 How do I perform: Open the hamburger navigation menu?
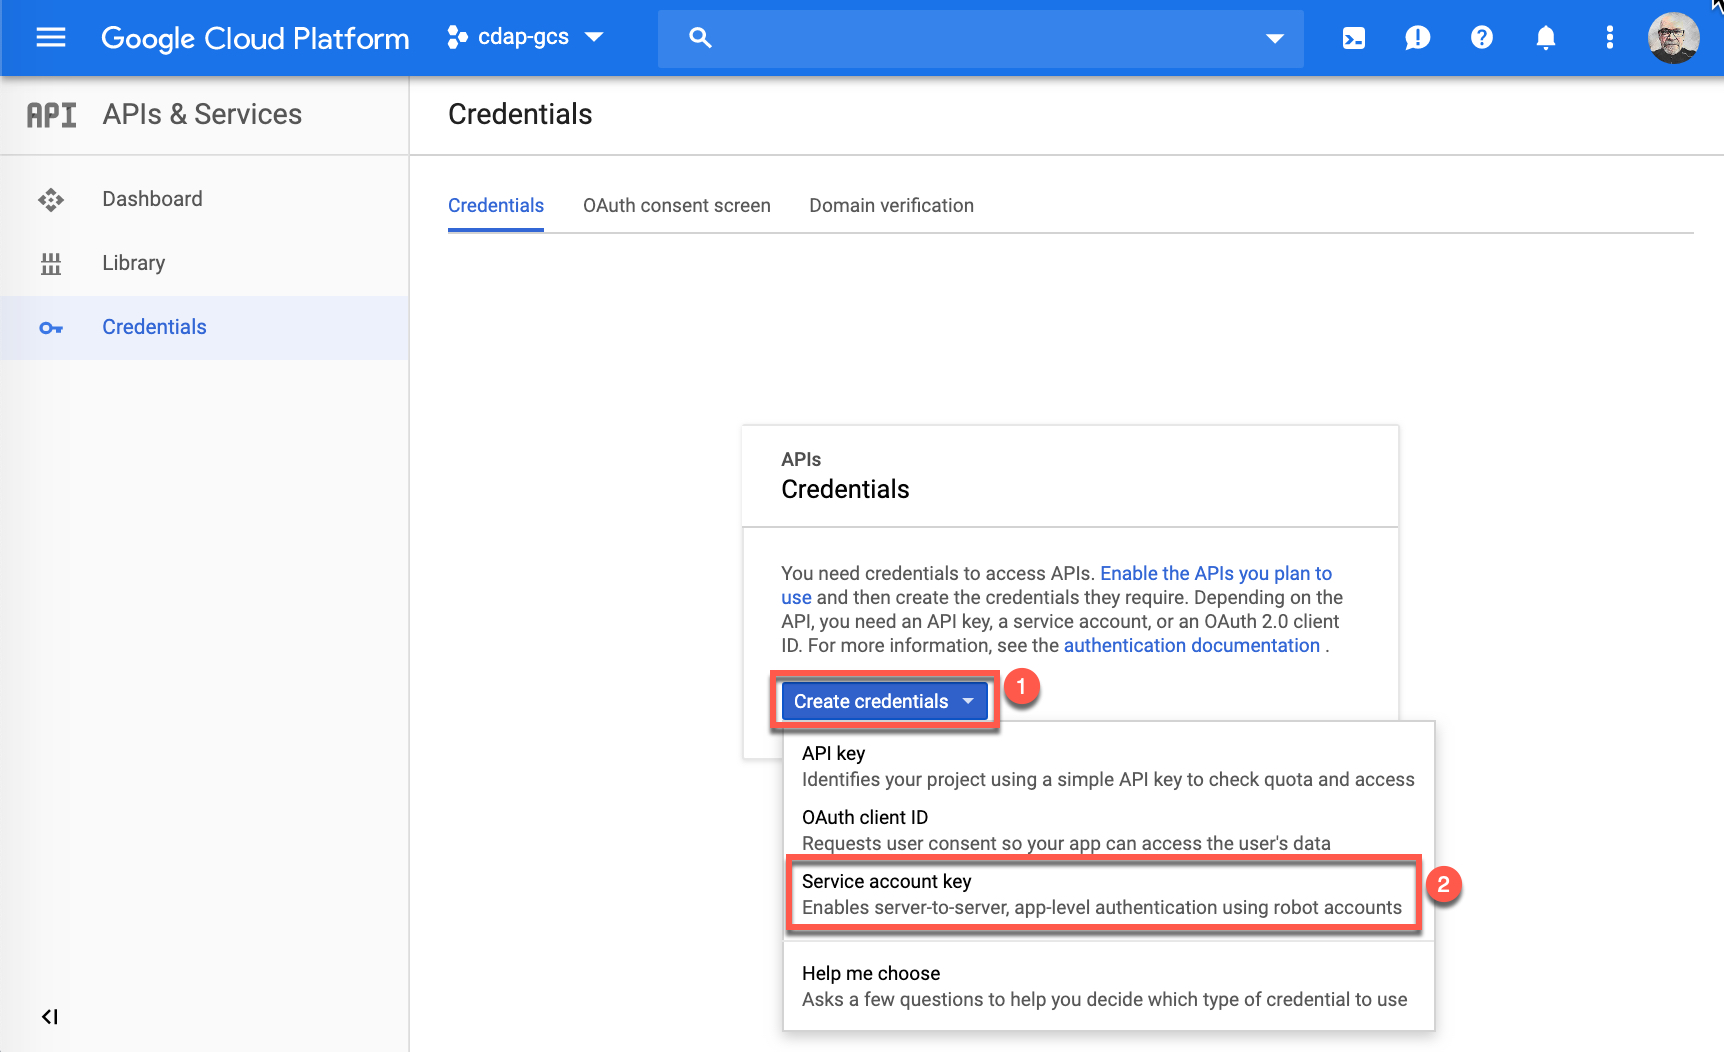tap(51, 38)
